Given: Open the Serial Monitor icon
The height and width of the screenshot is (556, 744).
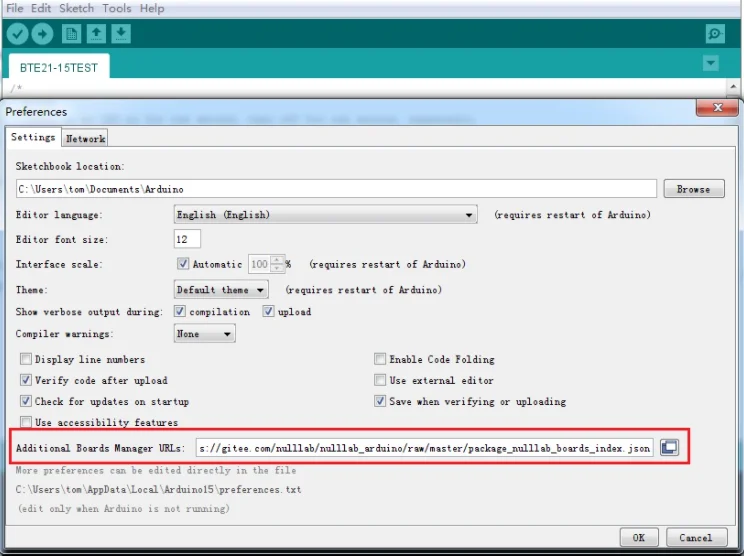Looking at the screenshot, I should coord(715,34).
